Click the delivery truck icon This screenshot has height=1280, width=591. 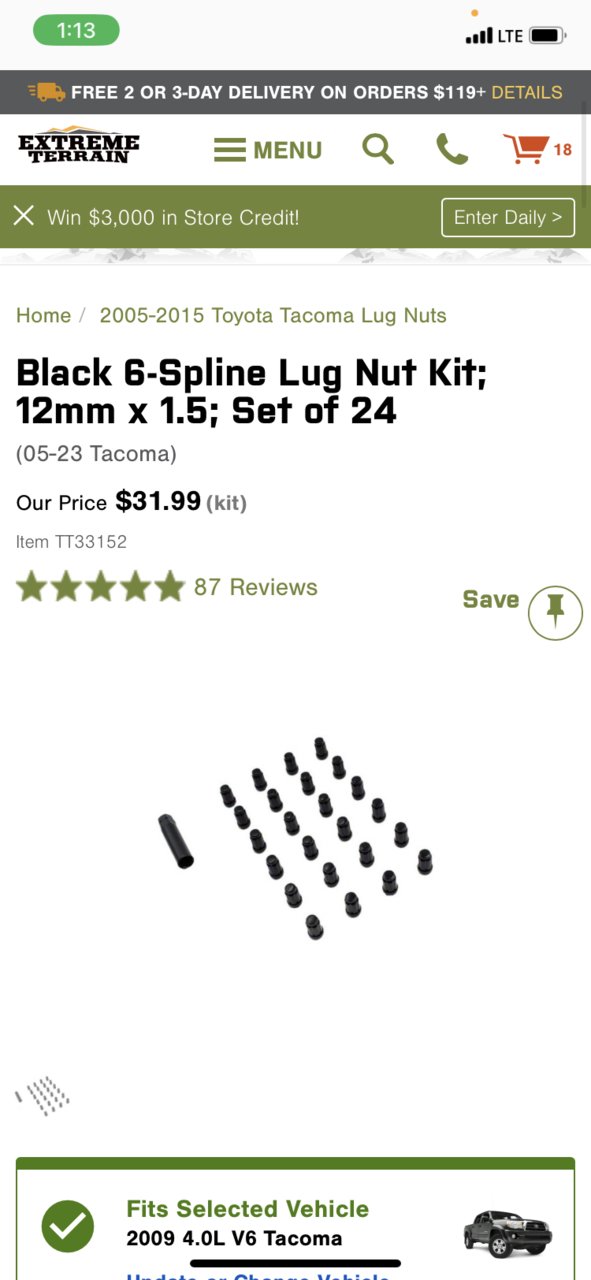(x=47, y=92)
